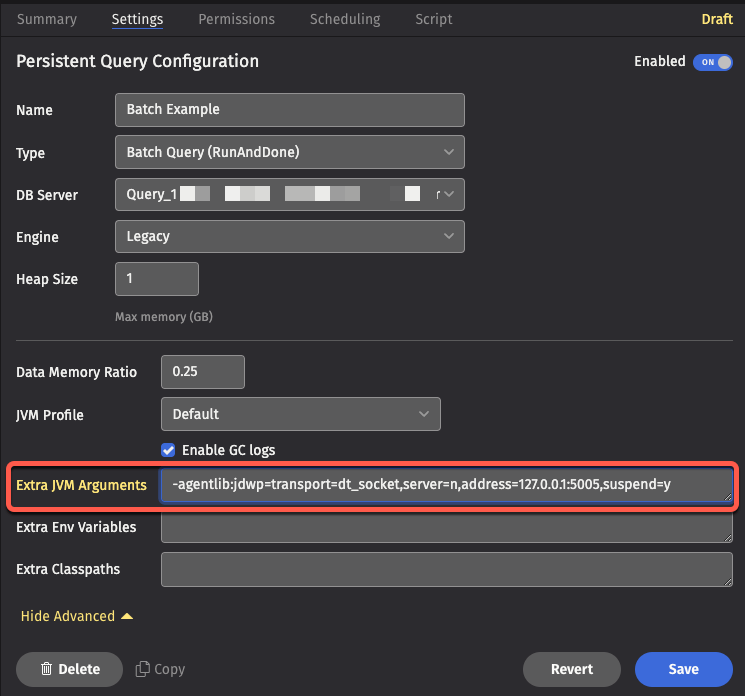Uncheck the Enable GC logs checkbox

coord(169,450)
